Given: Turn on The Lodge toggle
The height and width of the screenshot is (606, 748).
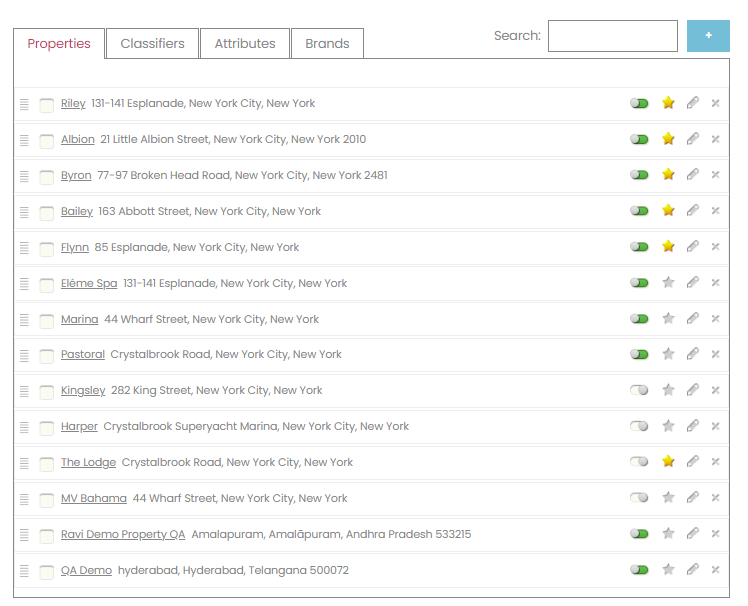Looking at the screenshot, I should pyautogui.click(x=639, y=461).
